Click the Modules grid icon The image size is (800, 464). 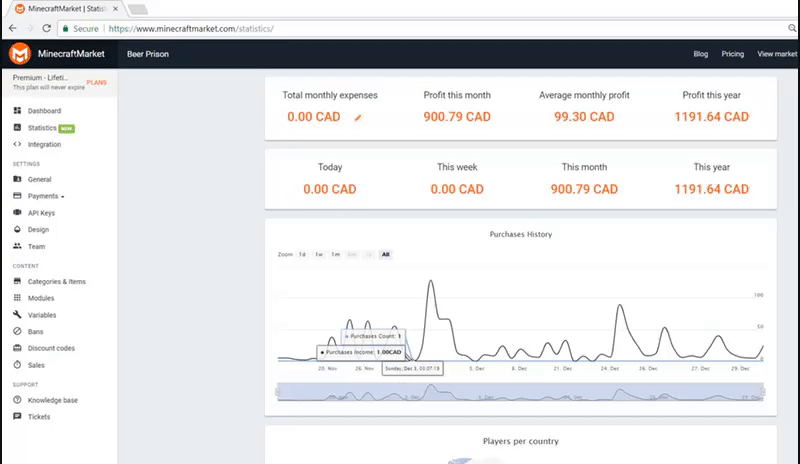pos(17,298)
